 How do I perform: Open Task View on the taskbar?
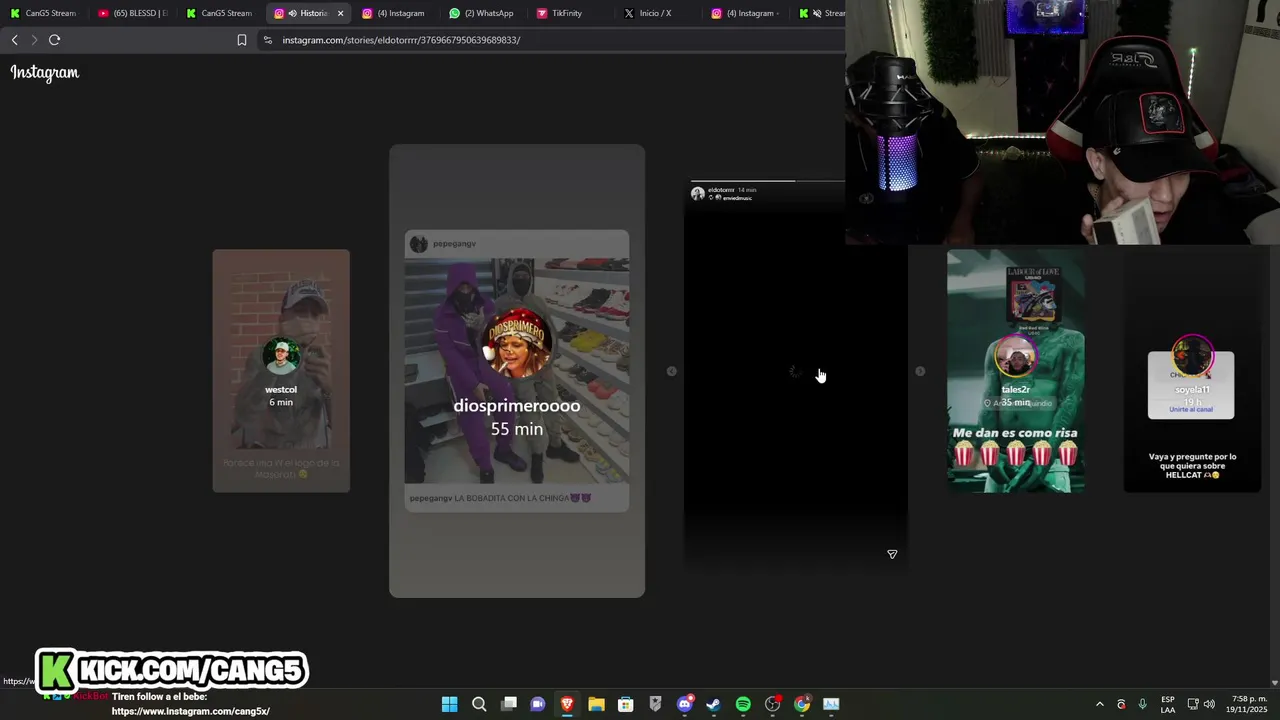click(x=509, y=704)
